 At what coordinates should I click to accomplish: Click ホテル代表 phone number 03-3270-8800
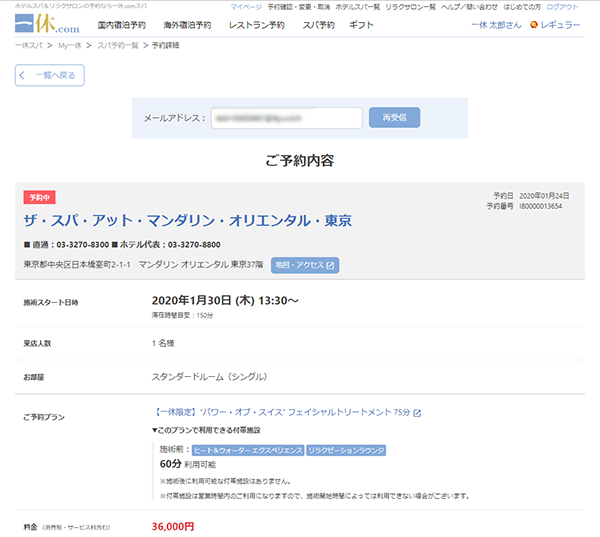point(194,245)
